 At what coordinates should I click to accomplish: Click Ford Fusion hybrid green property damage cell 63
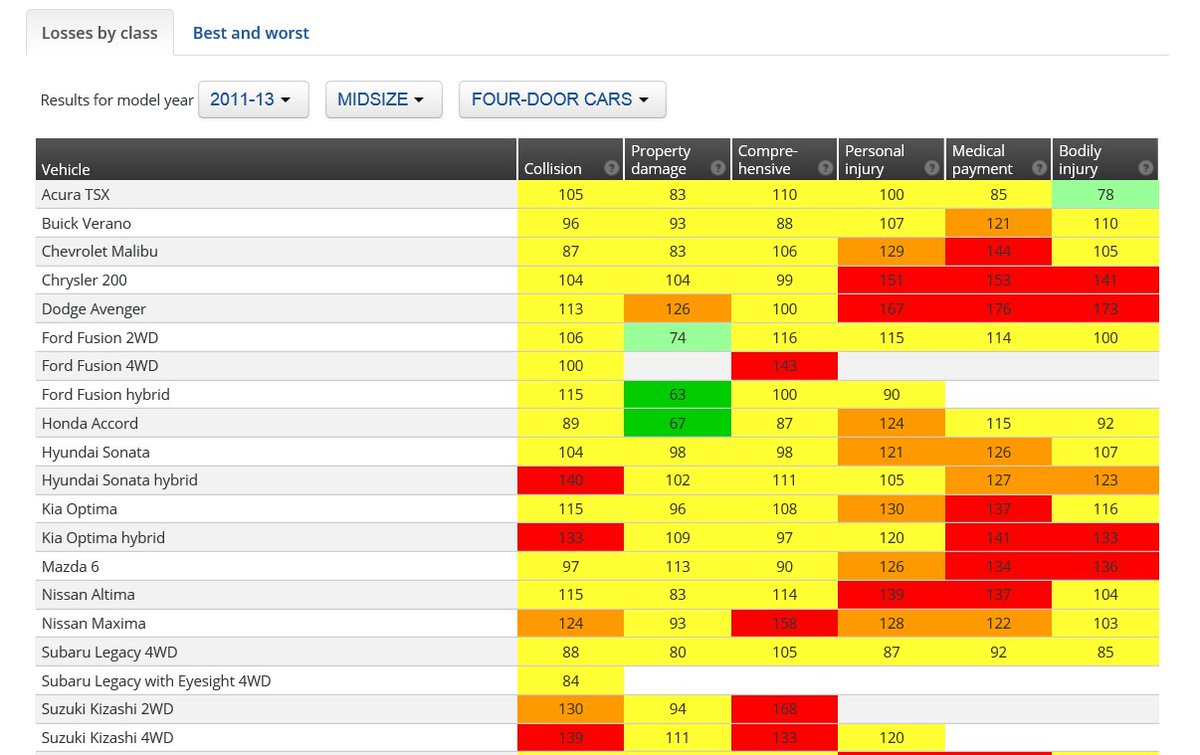point(677,394)
